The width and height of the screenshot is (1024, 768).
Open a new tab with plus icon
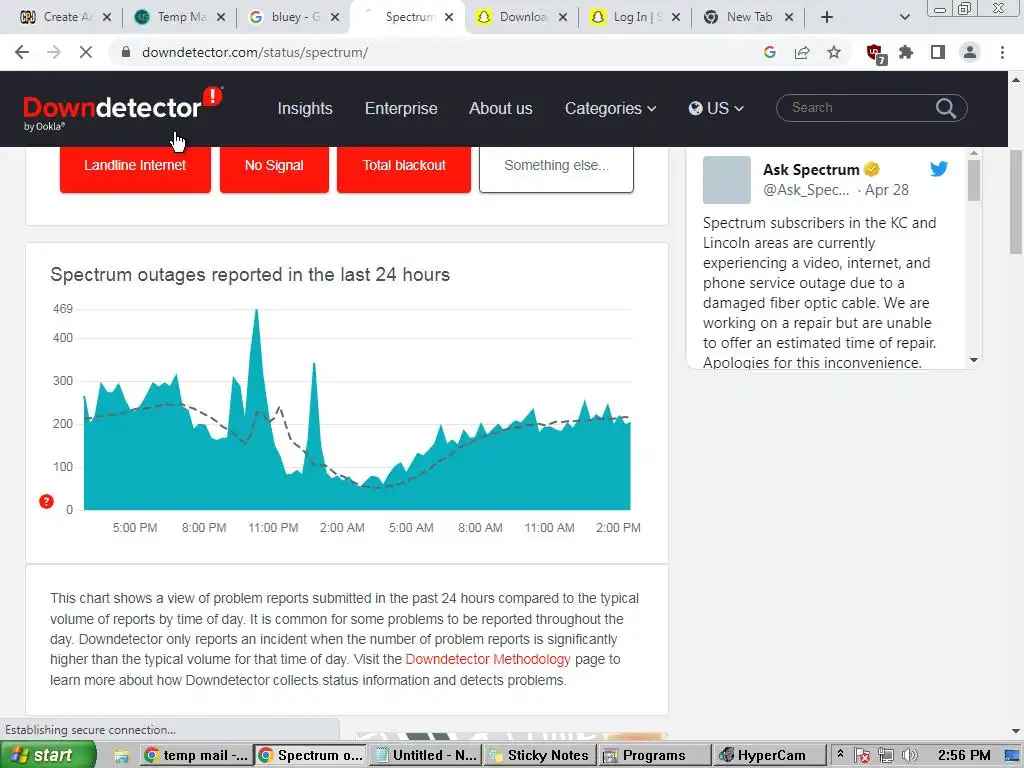click(827, 17)
